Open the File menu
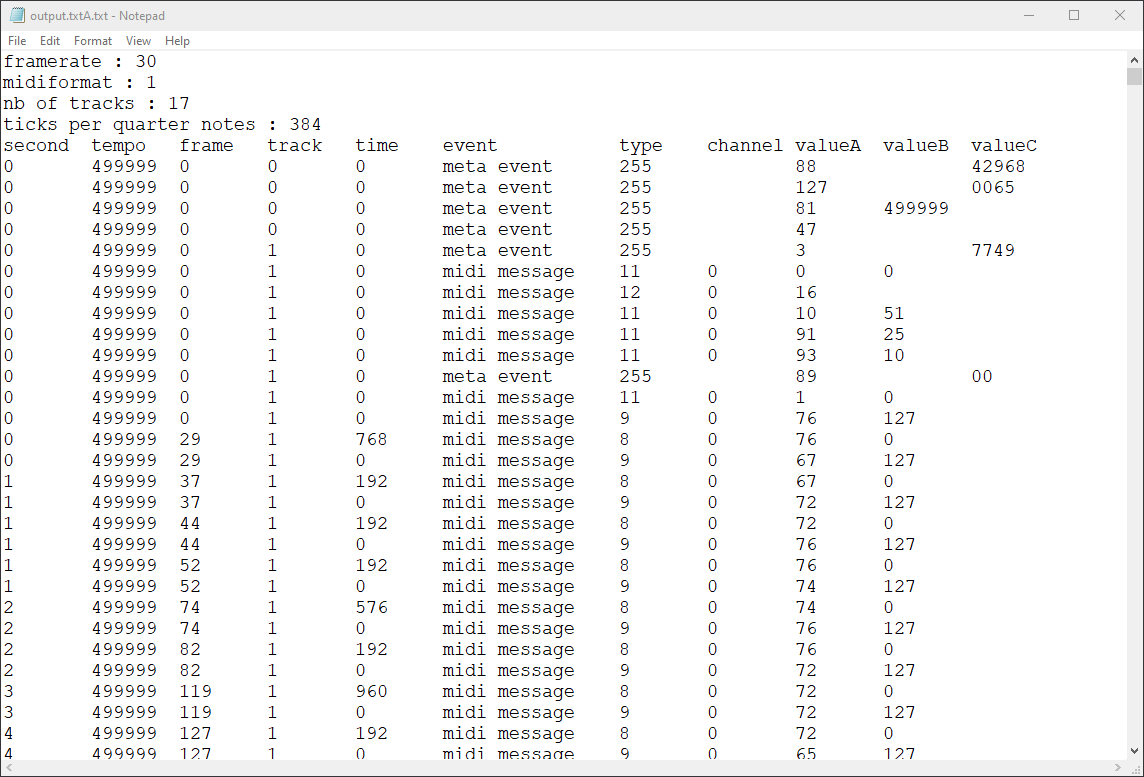Screen dimensions: 1144x777 (17, 41)
